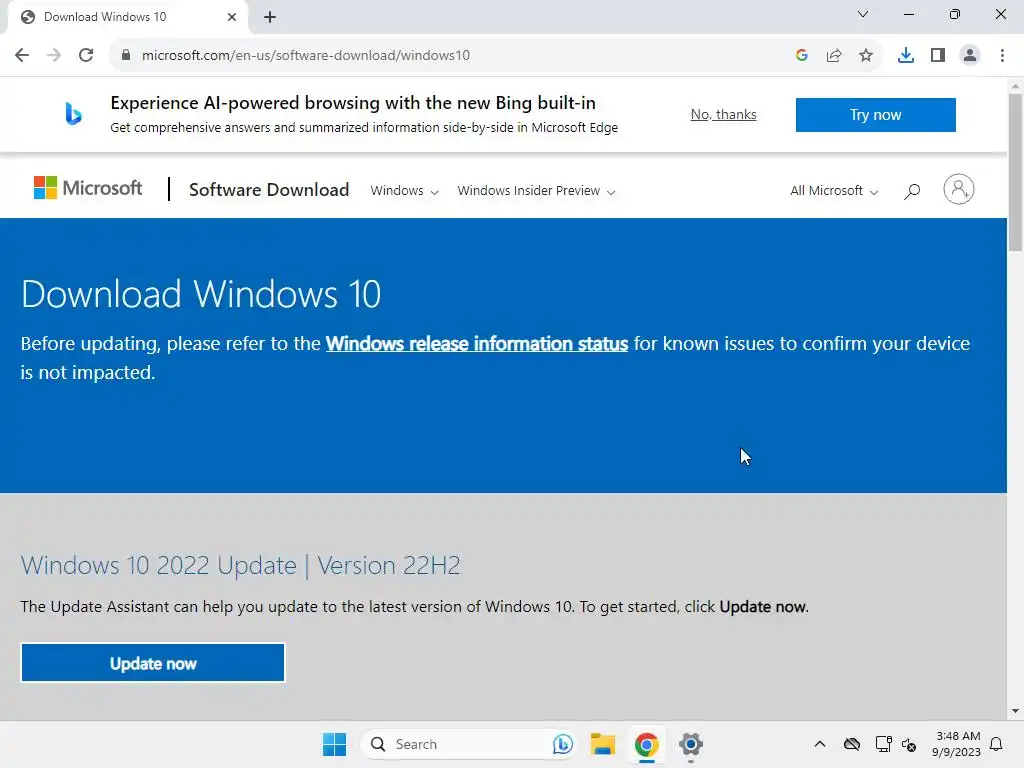Click the taskbar Search box

pyautogui.click(x=469, y=744)
